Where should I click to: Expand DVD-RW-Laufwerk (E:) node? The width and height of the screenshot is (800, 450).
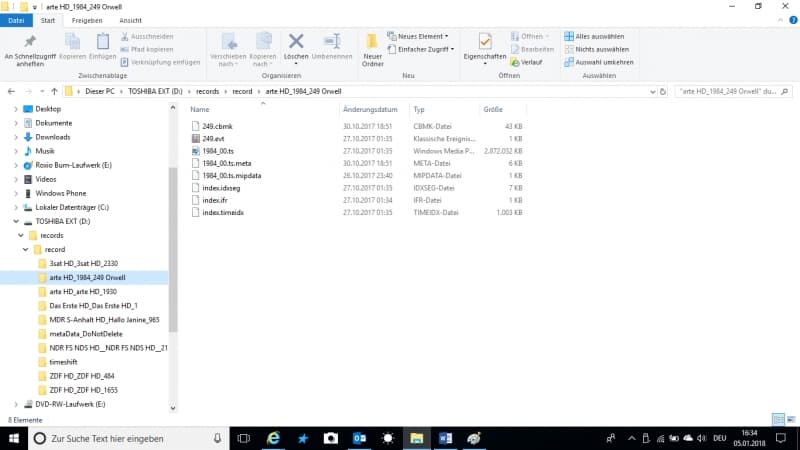16,404
